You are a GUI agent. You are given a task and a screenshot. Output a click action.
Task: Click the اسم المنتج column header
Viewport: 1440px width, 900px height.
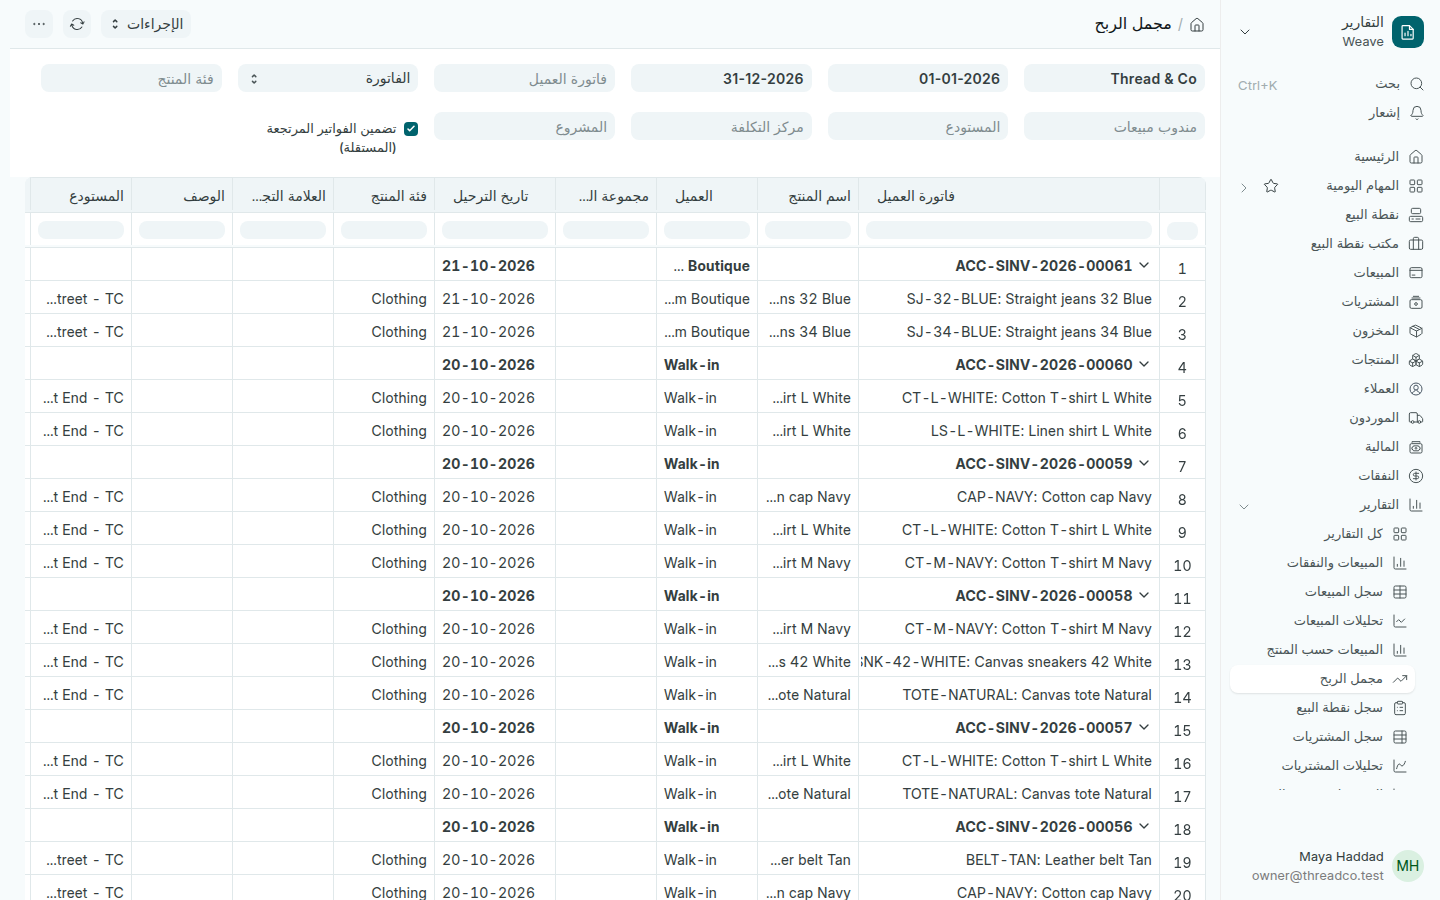808,196
